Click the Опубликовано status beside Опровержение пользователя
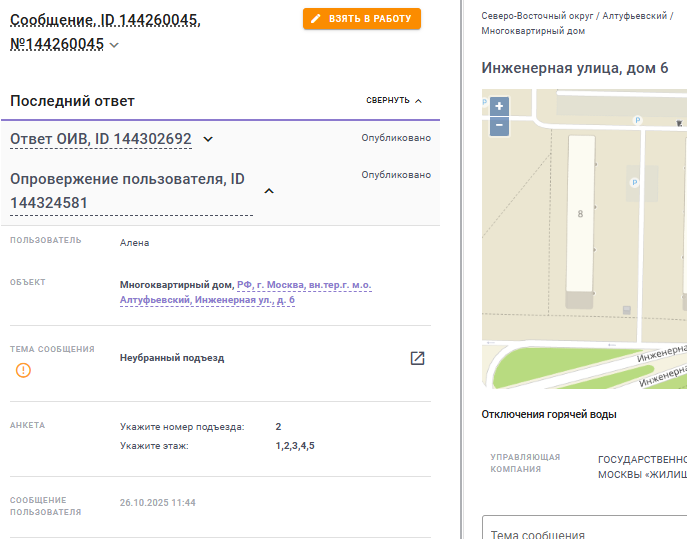This screenshot has height=539, width=687. coord(396,175)
